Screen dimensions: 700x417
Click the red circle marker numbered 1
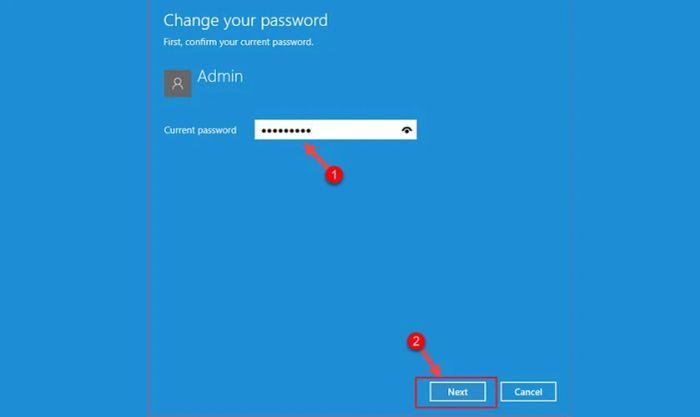pyautogui.click(x=334, y=175)
